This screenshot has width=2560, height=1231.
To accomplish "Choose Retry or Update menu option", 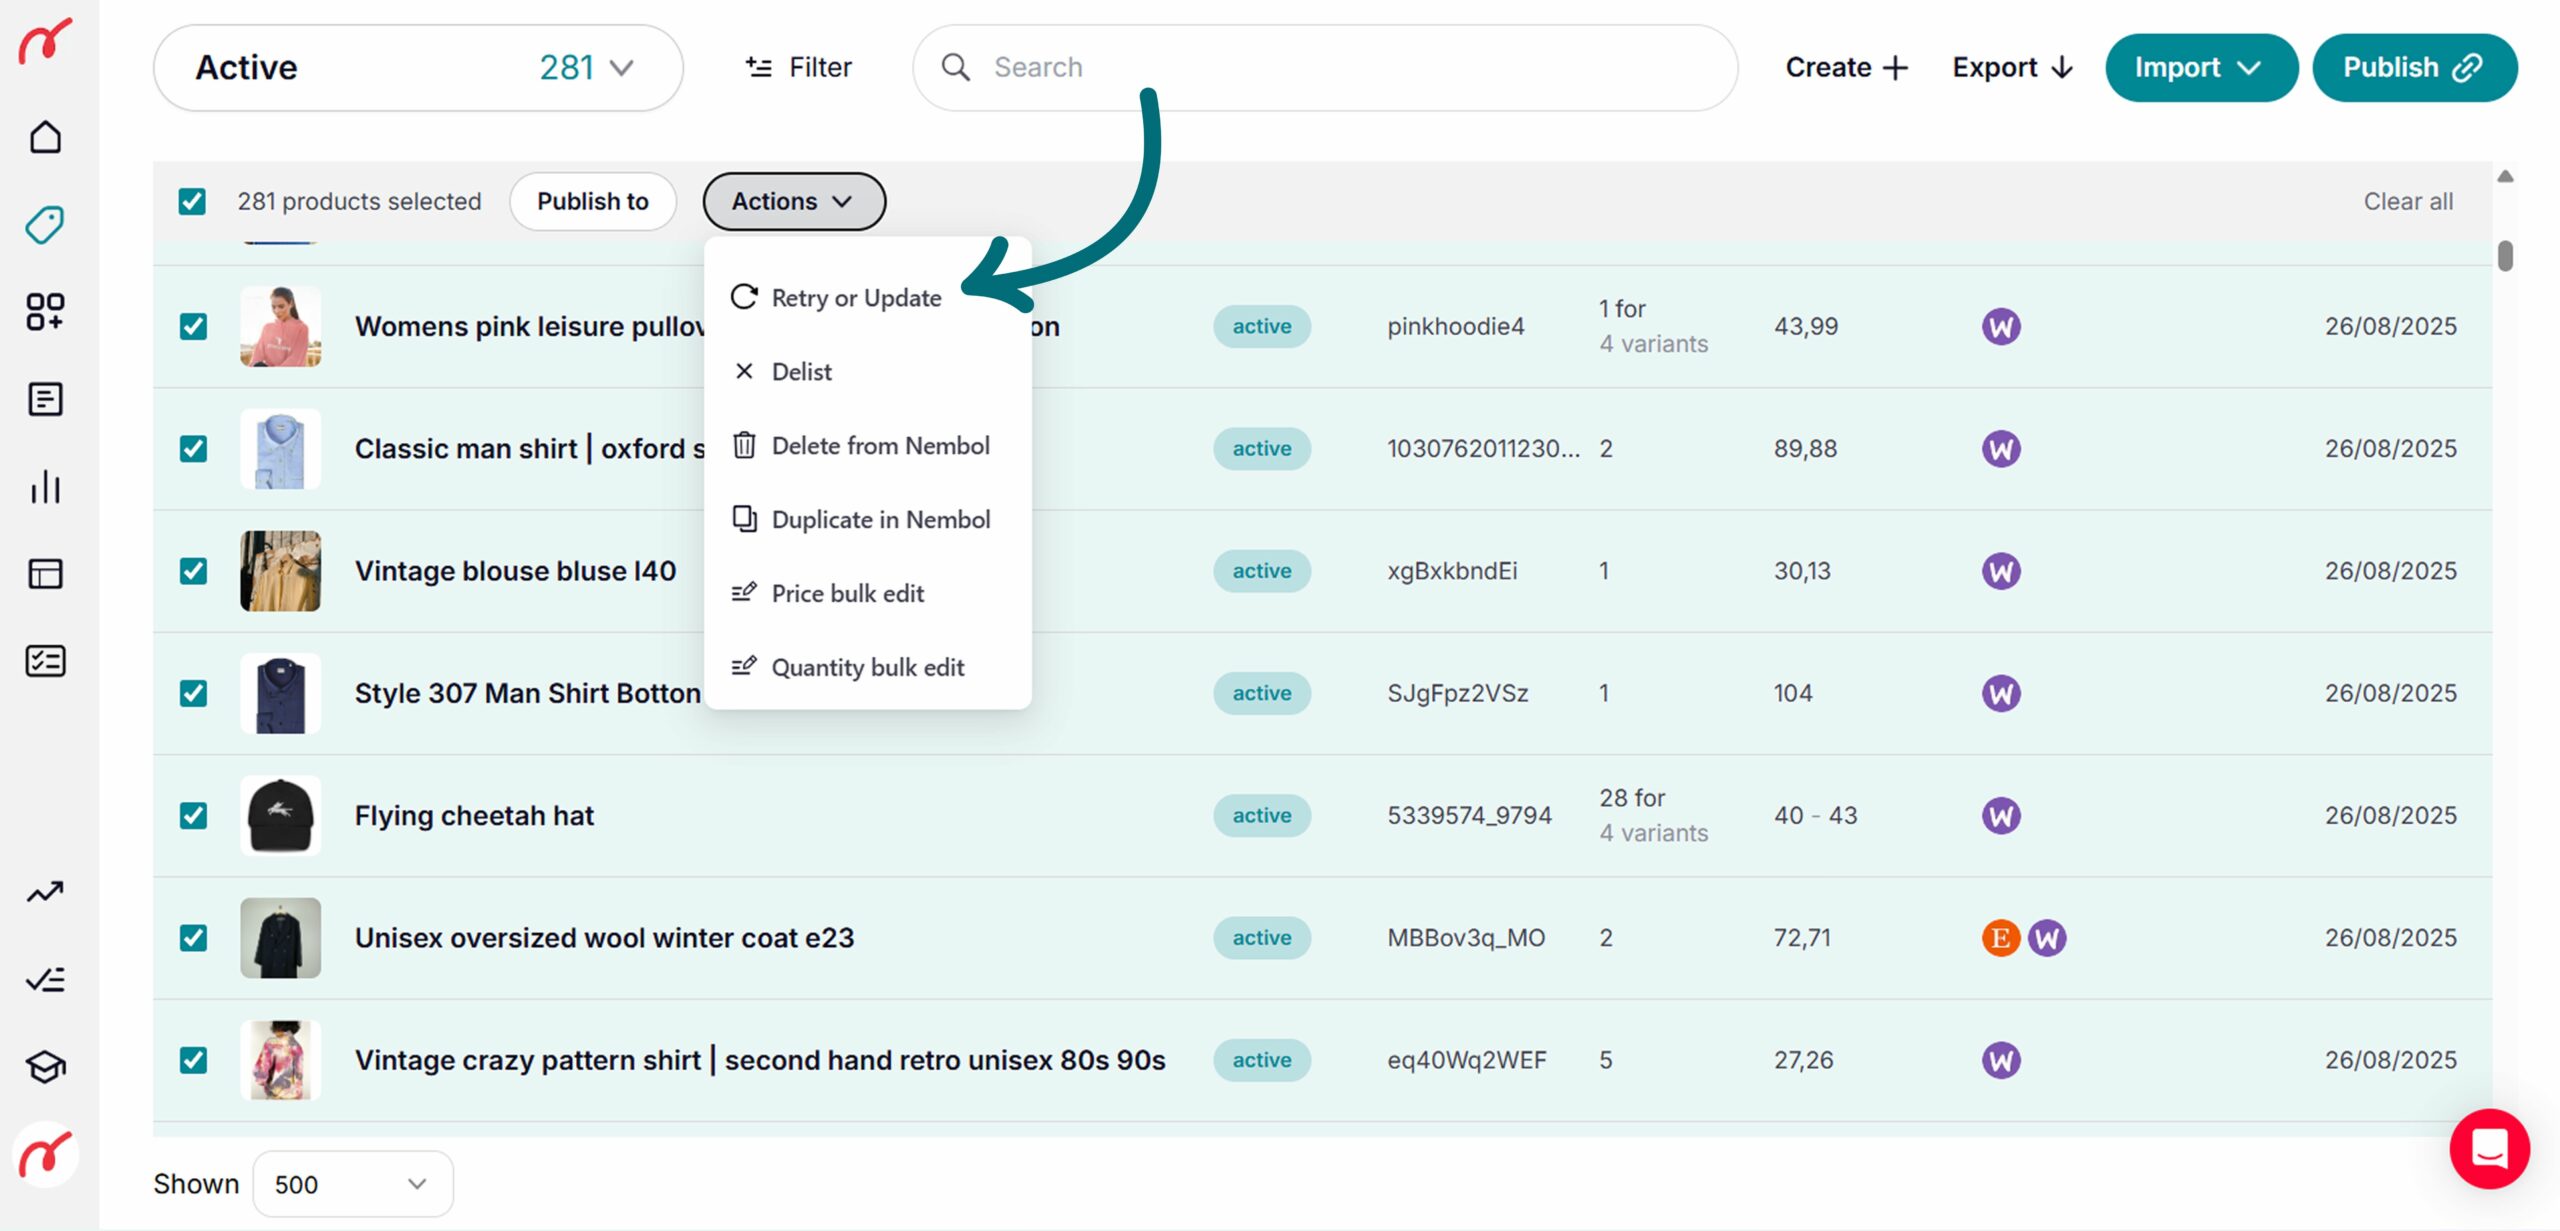I will (856, 298).
